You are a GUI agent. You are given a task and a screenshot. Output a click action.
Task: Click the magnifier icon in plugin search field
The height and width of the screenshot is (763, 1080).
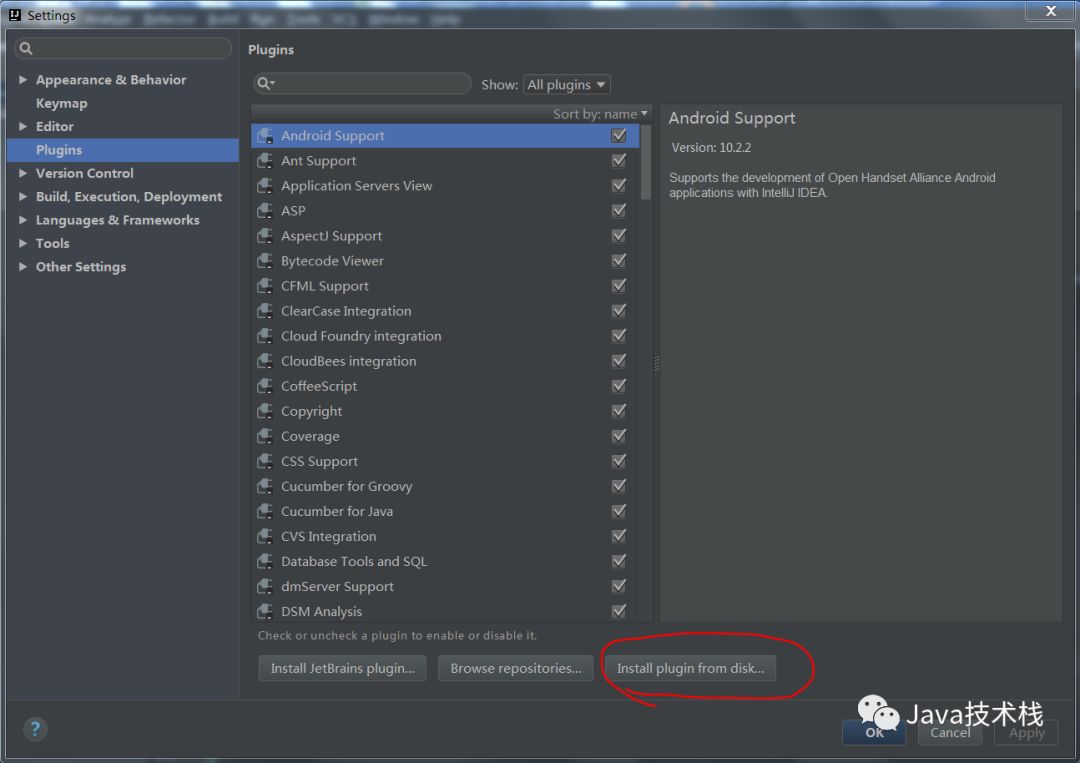pyautogui.click(x=265, y=84)
